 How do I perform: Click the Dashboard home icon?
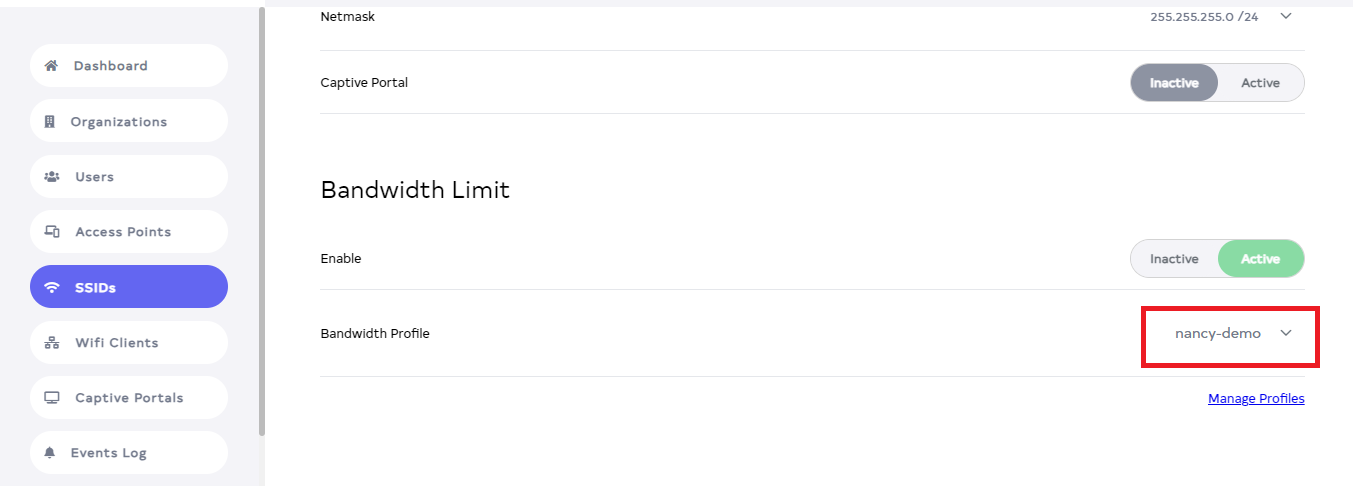click(51, 66)
